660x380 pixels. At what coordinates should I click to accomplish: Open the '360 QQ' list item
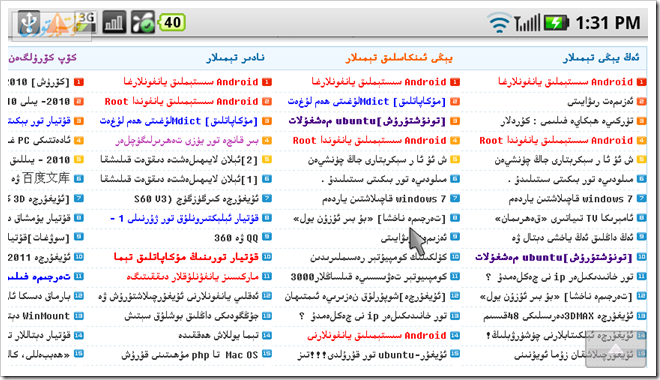pyautogui.click(x=236, y=238)
